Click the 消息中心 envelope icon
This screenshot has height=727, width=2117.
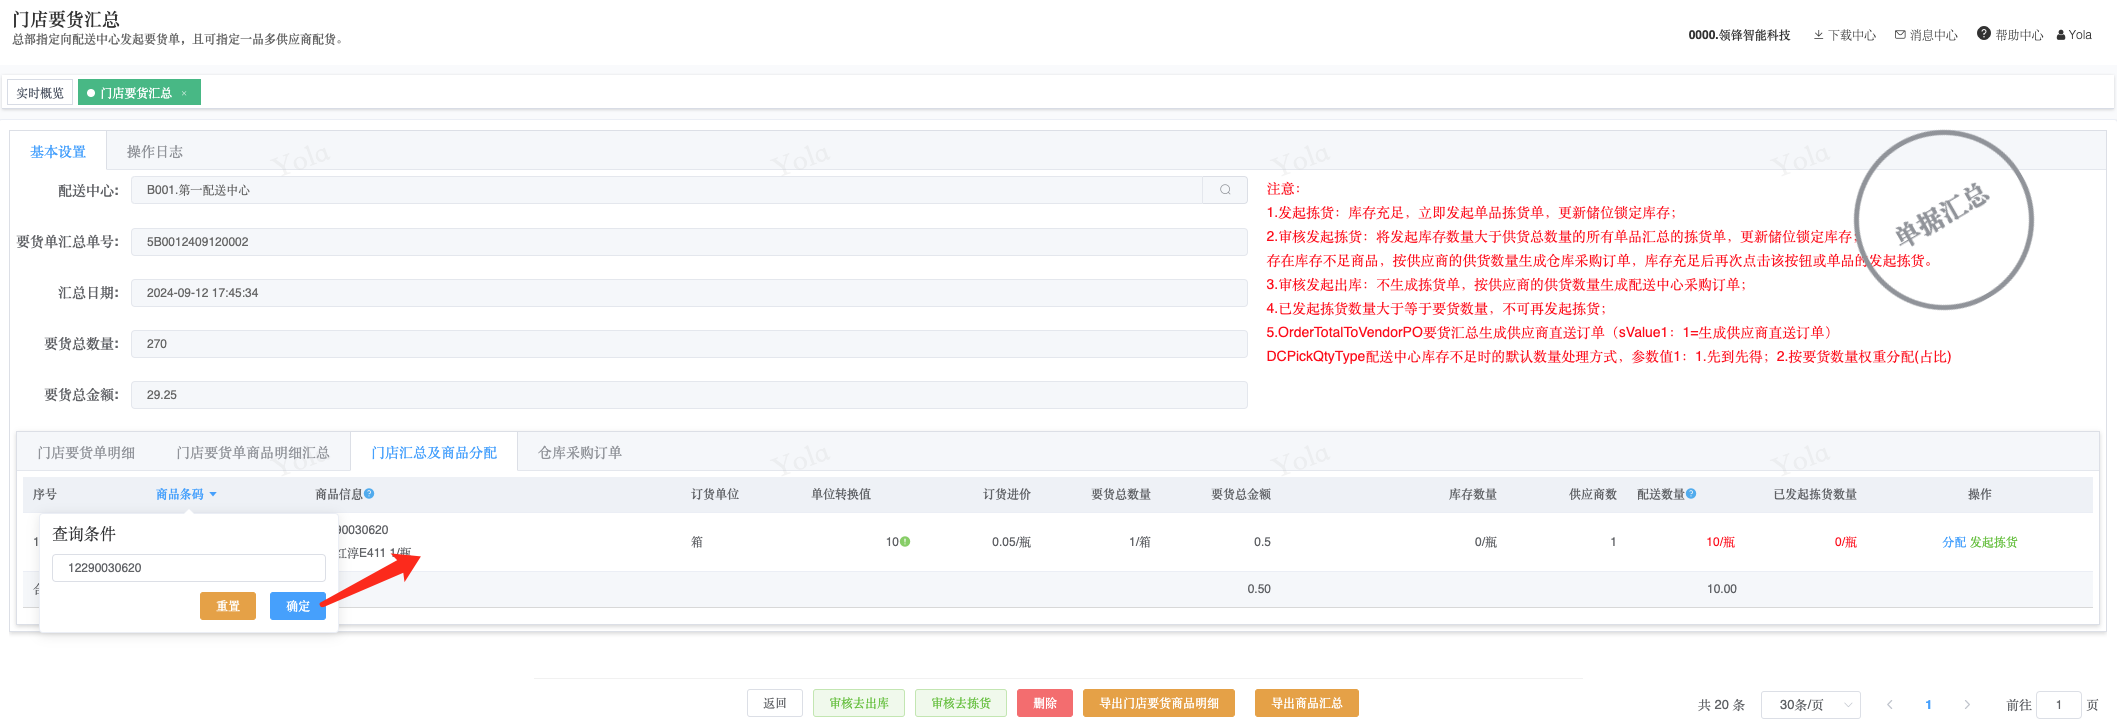point(1900,35)
